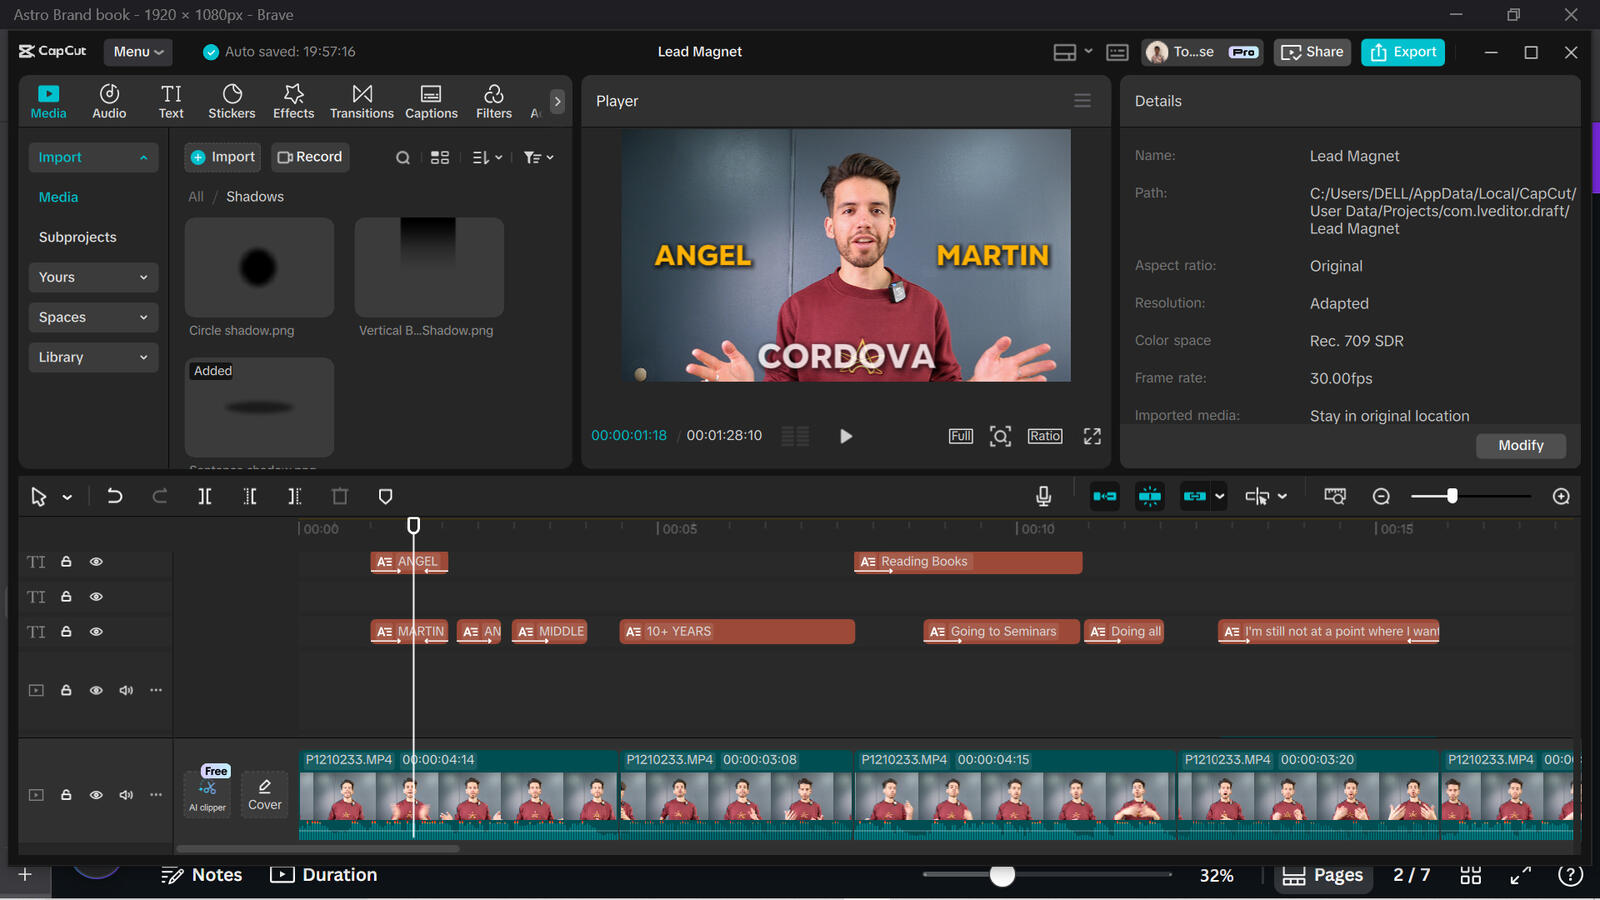This screenshot has width=1600, height=900.
Task: Open the CapCut Menu dropdown
Action: [x=138, y=52]
